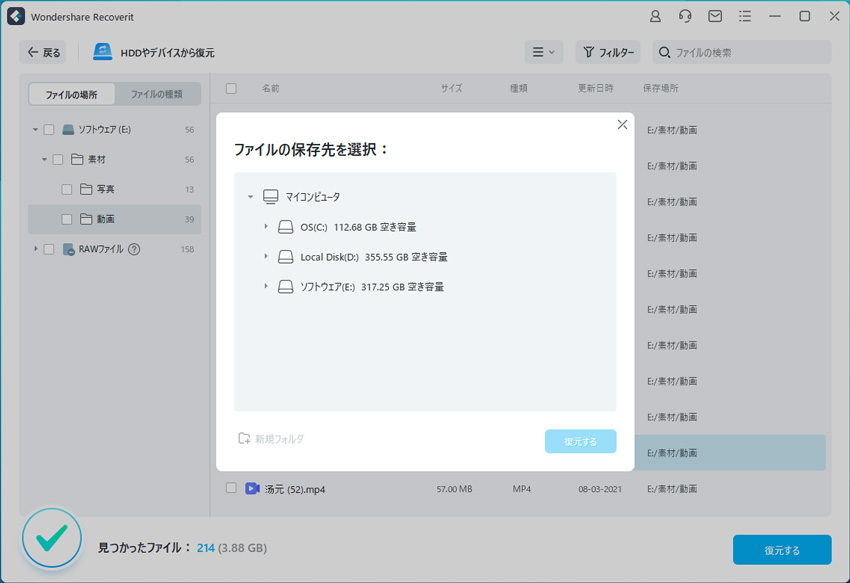Viewport: 850px width, 583px height.
Task: Click the highlighted row's E:/素材/動画 path
Action: click(672, 453)
